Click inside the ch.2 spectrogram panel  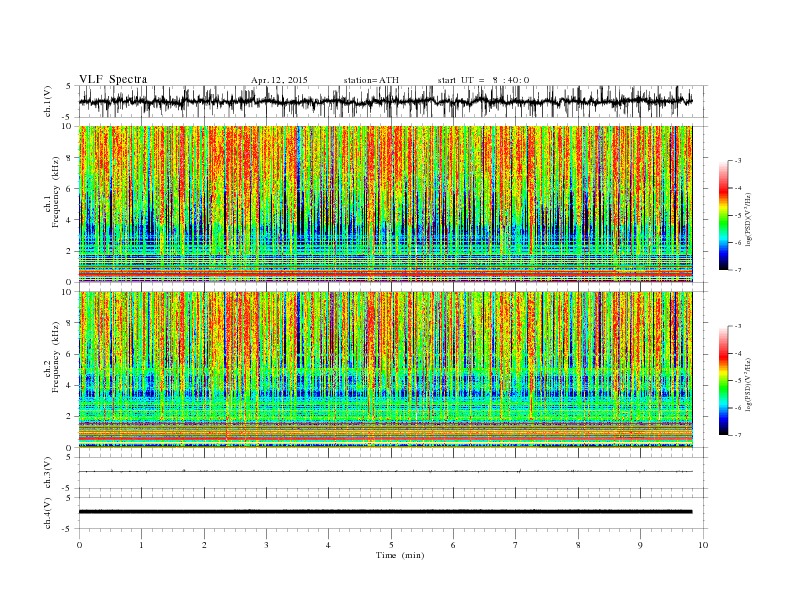pyautogui.click(x=385, y=370)
